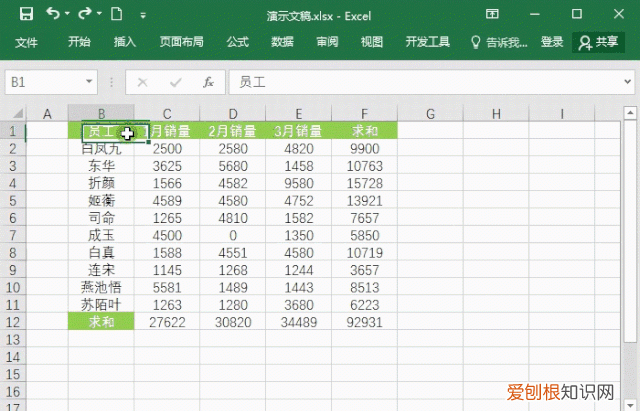Click header cell 求和 in column F
640x411 pixels.
[x=364, y=131]
